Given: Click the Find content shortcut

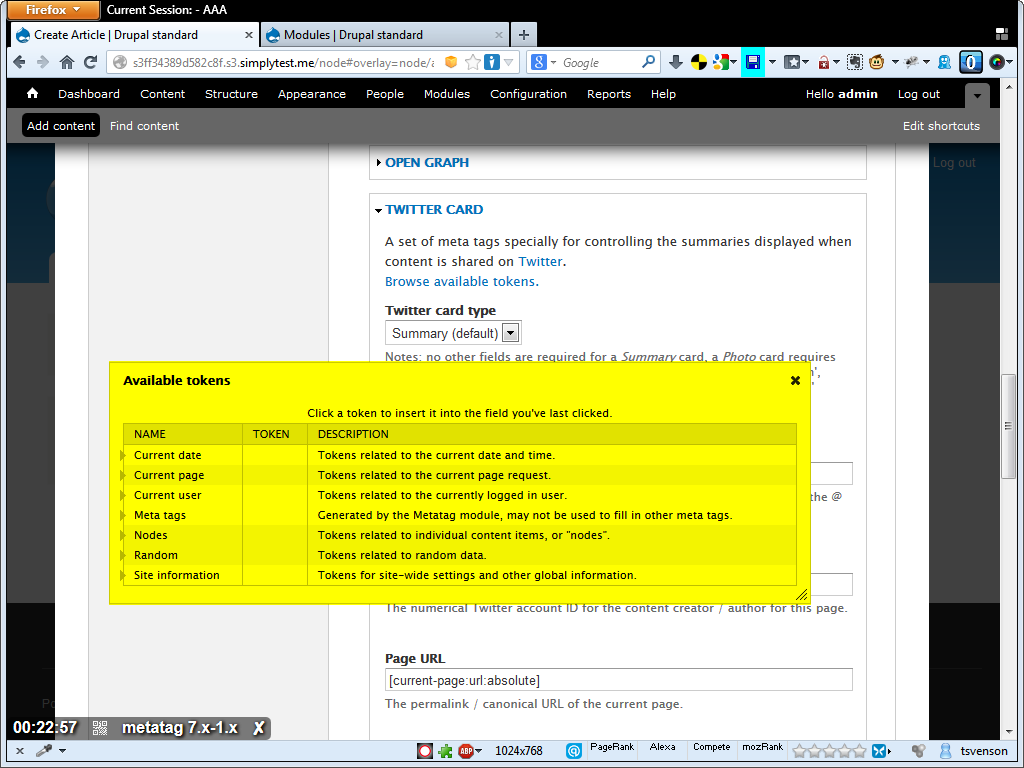Looking at the screenshot, I should tap(144, 126).
